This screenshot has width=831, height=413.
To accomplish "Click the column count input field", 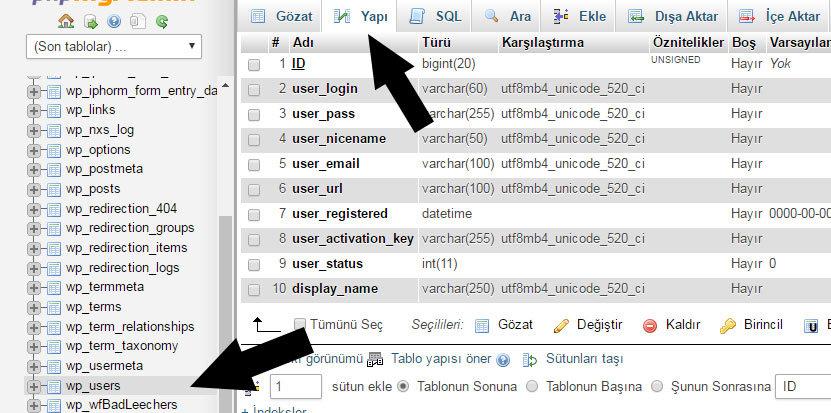I will pos(296,386).
